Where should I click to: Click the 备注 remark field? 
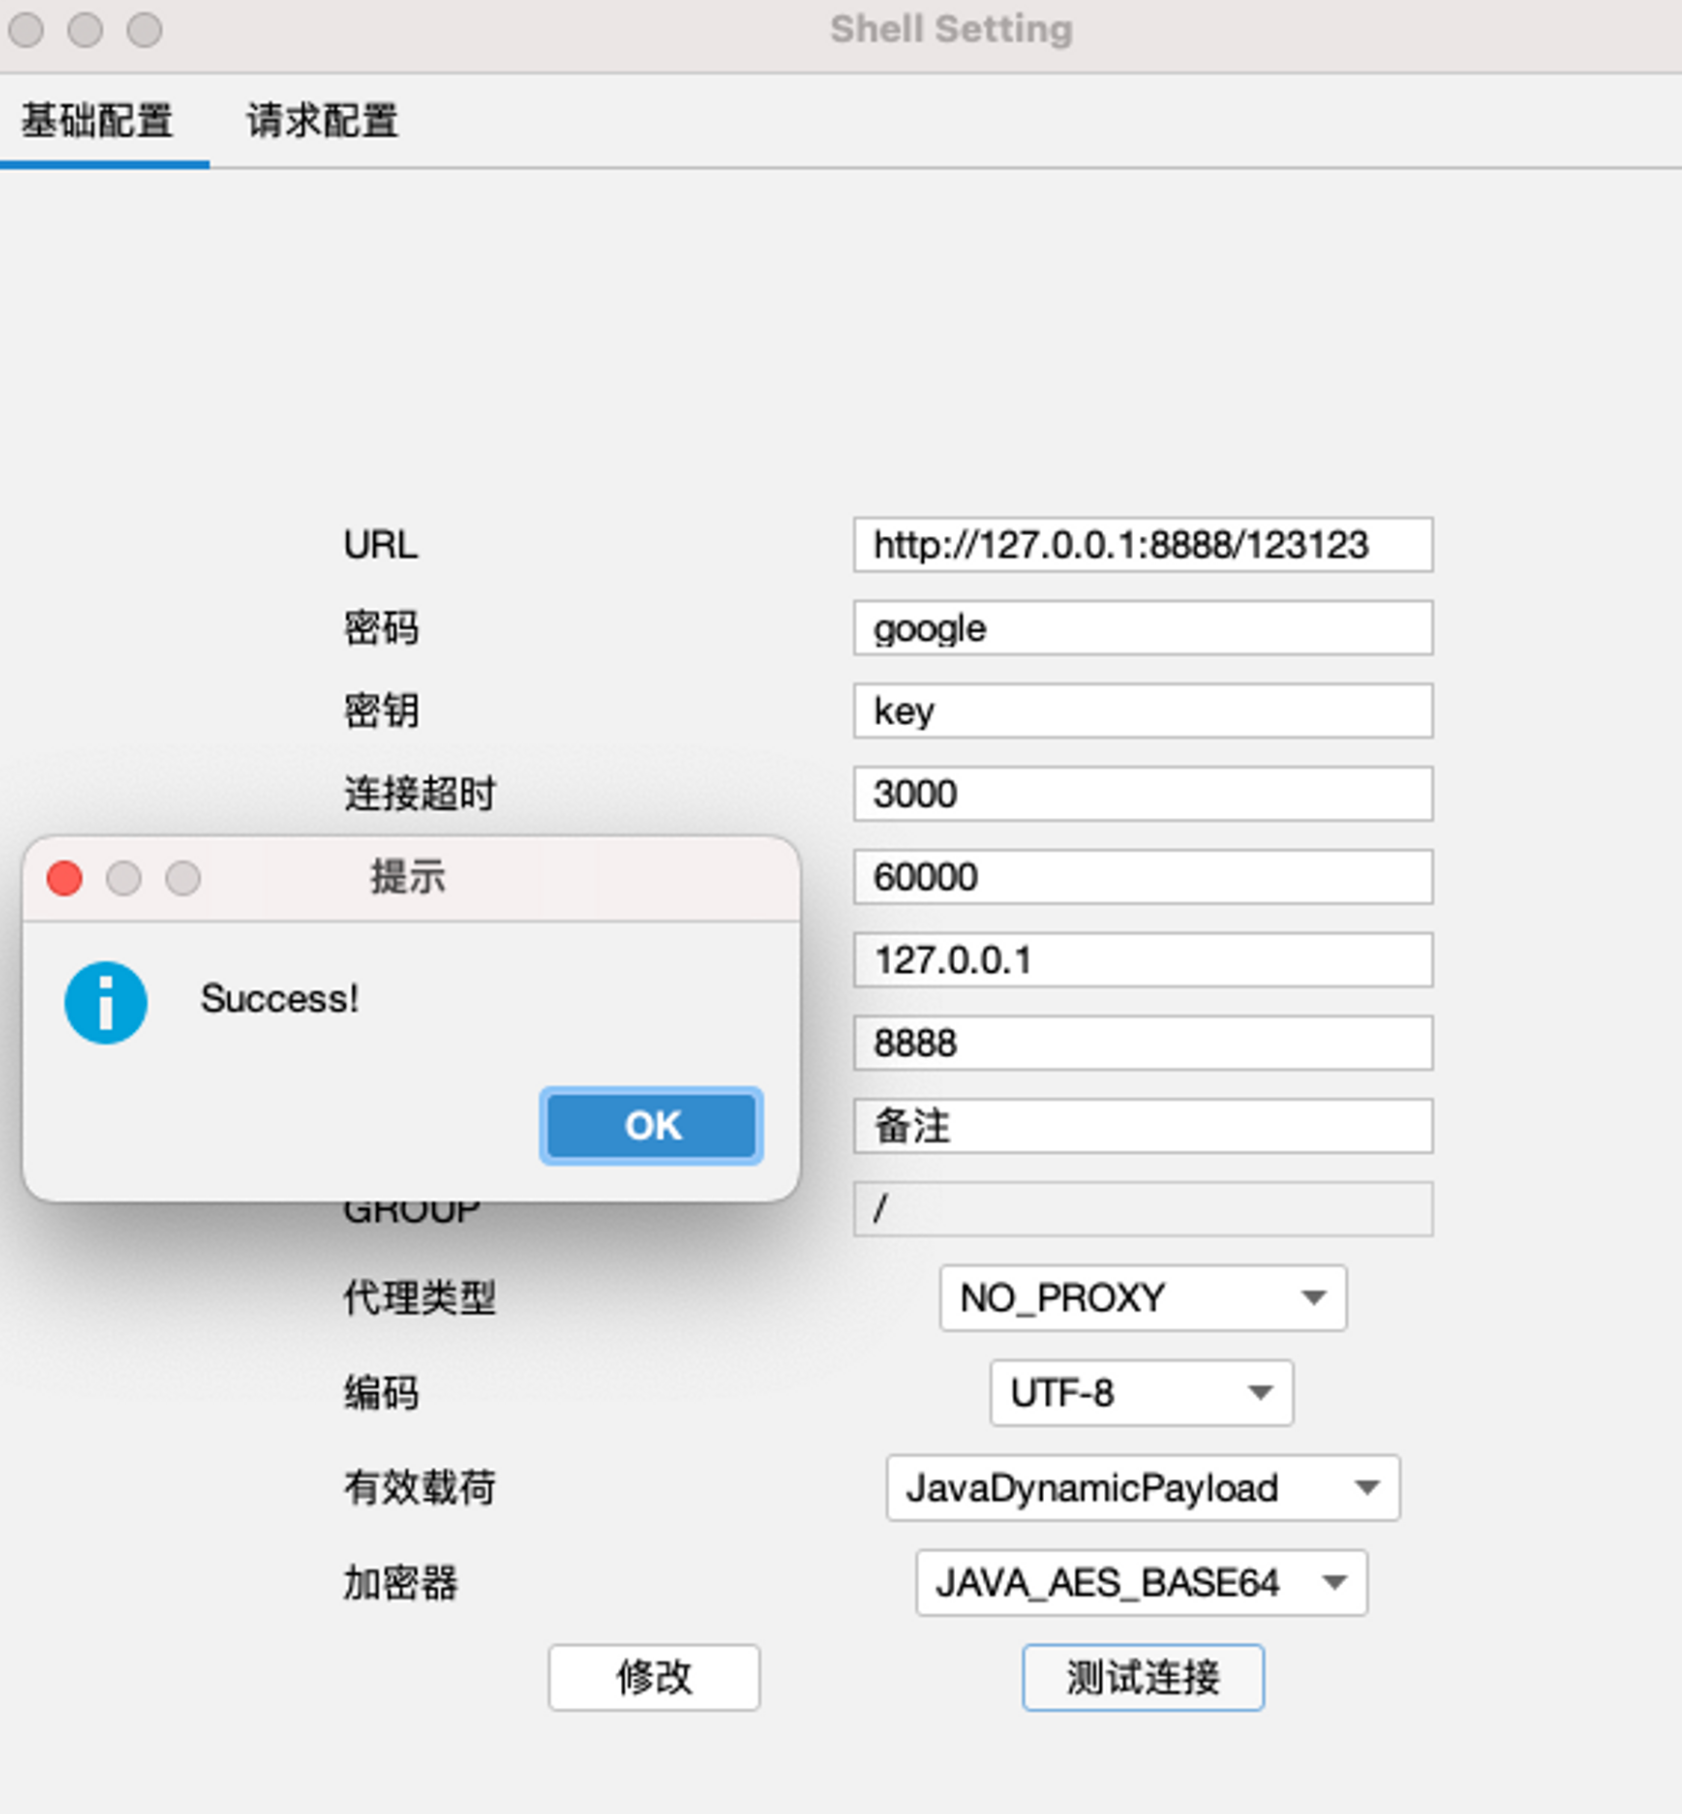(1143, 1126)
